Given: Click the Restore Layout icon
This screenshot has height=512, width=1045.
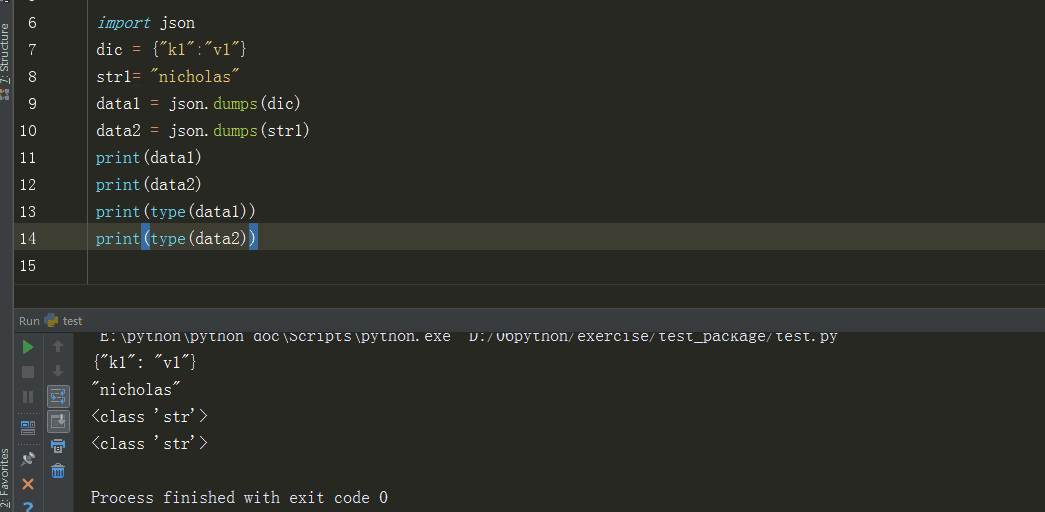Looking at the screenshot, I should pyautogui.click(x=28, y=428).
